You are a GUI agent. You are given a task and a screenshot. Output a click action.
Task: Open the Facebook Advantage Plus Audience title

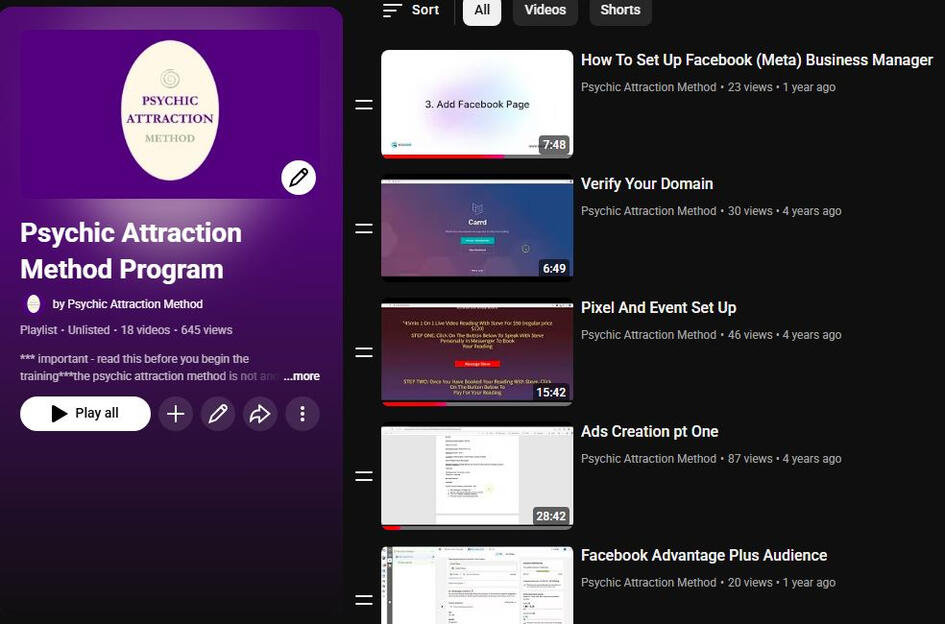tap(704, 555)
